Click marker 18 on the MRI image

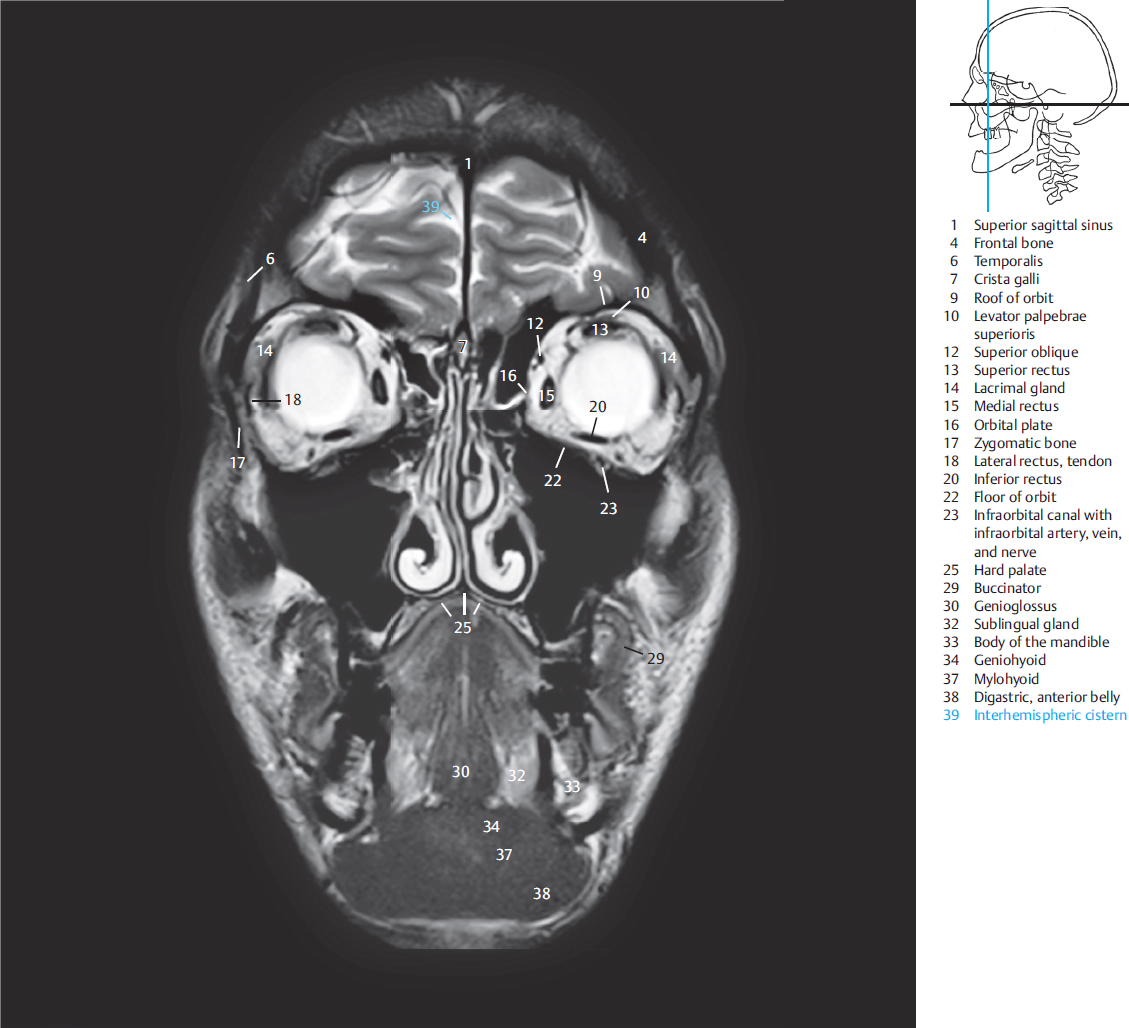(x=292, y=399)
